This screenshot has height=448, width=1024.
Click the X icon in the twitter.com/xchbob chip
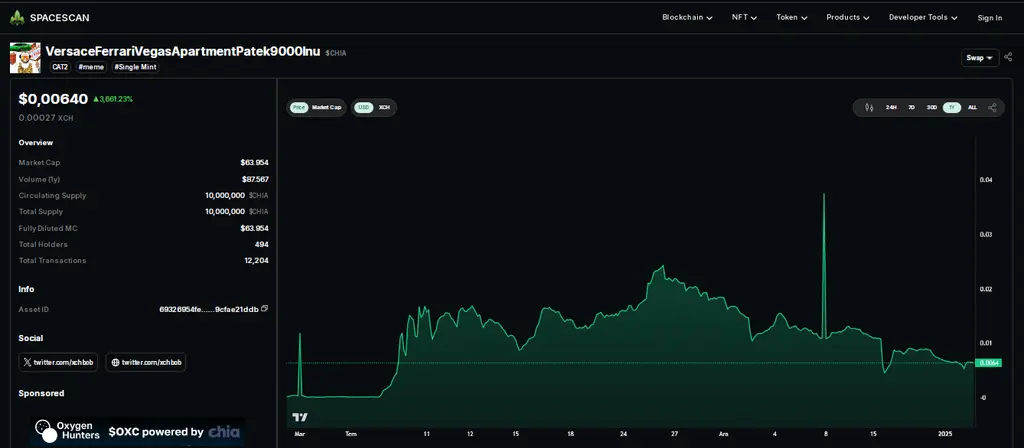pyautogui.click(x=27, y=362)
